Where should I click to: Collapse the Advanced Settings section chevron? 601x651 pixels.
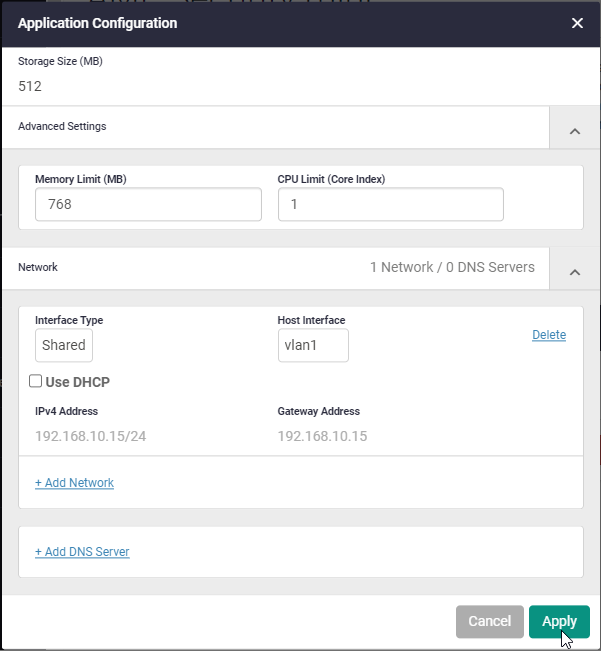coord(575,129)
